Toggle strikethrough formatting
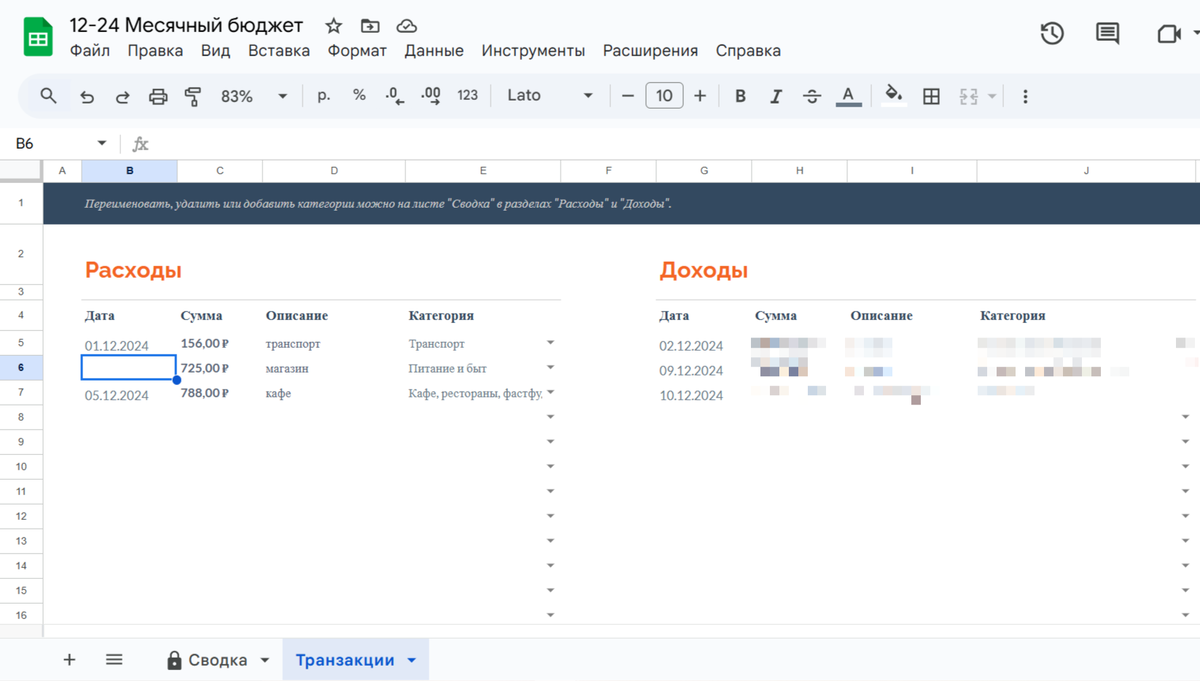The height and width of the screenshot is (681, 1200). click(x=812, y=96)
